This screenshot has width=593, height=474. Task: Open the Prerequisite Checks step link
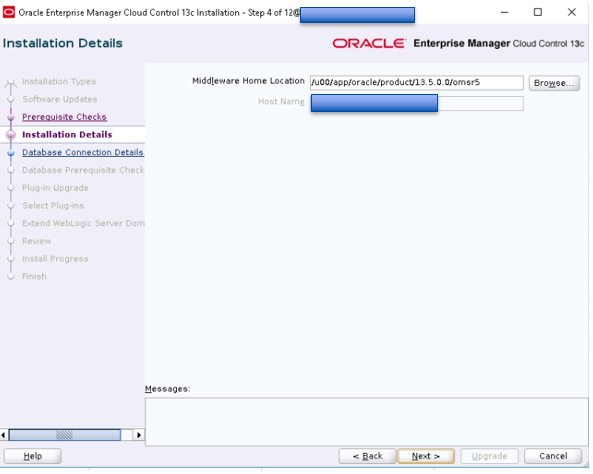click(64, 117)
